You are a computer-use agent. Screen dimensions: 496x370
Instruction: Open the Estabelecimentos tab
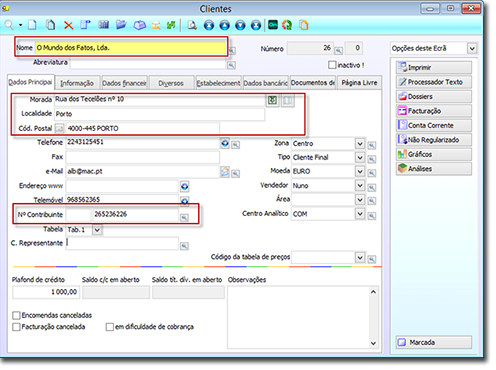(x=218, y=83)
